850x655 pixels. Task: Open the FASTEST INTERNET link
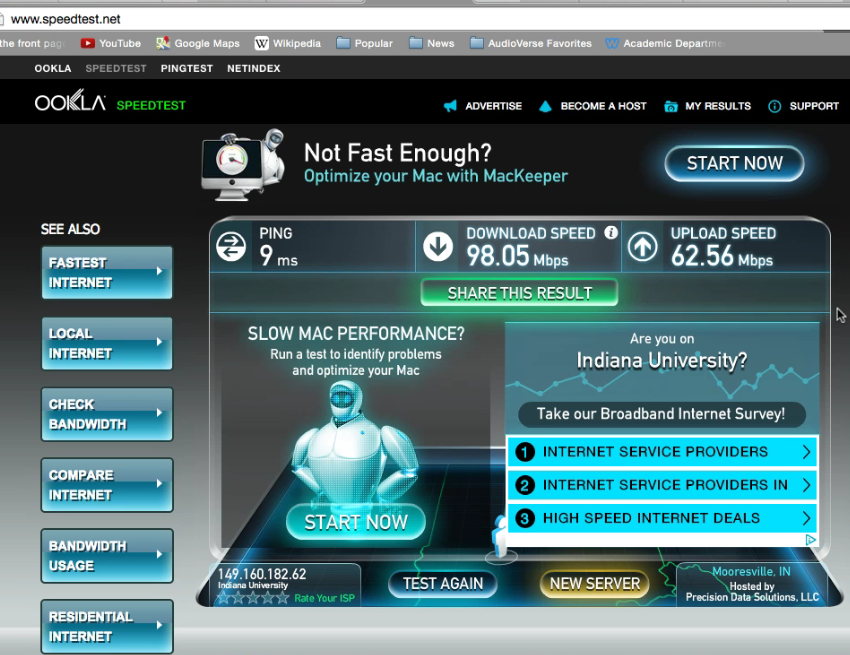coord(107,273)
